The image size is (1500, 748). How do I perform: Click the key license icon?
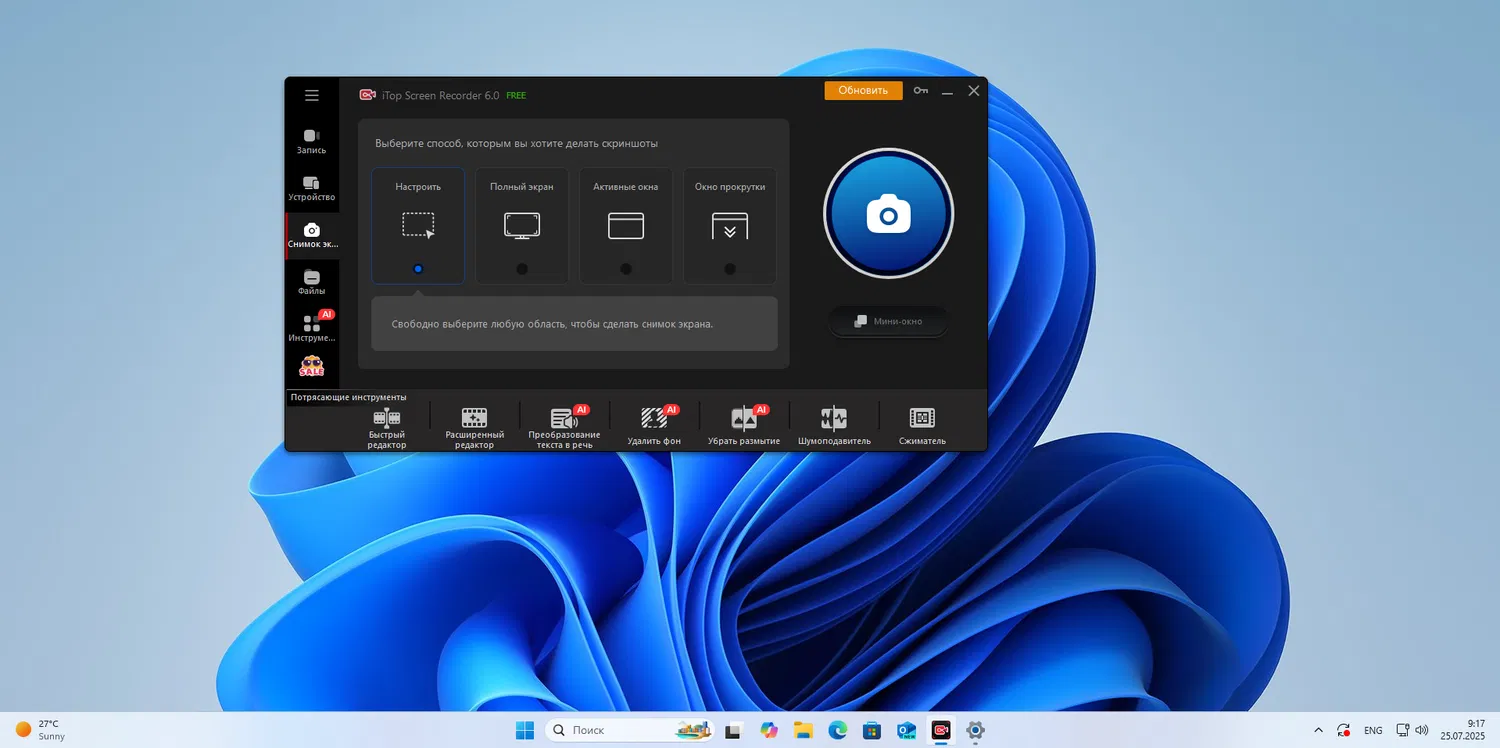921,91
